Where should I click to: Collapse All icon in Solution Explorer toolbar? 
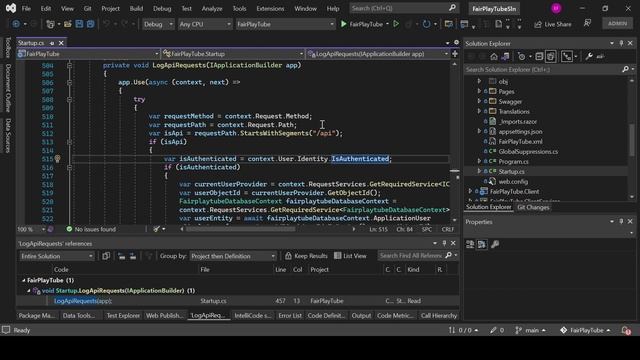(x=539, y=56)
